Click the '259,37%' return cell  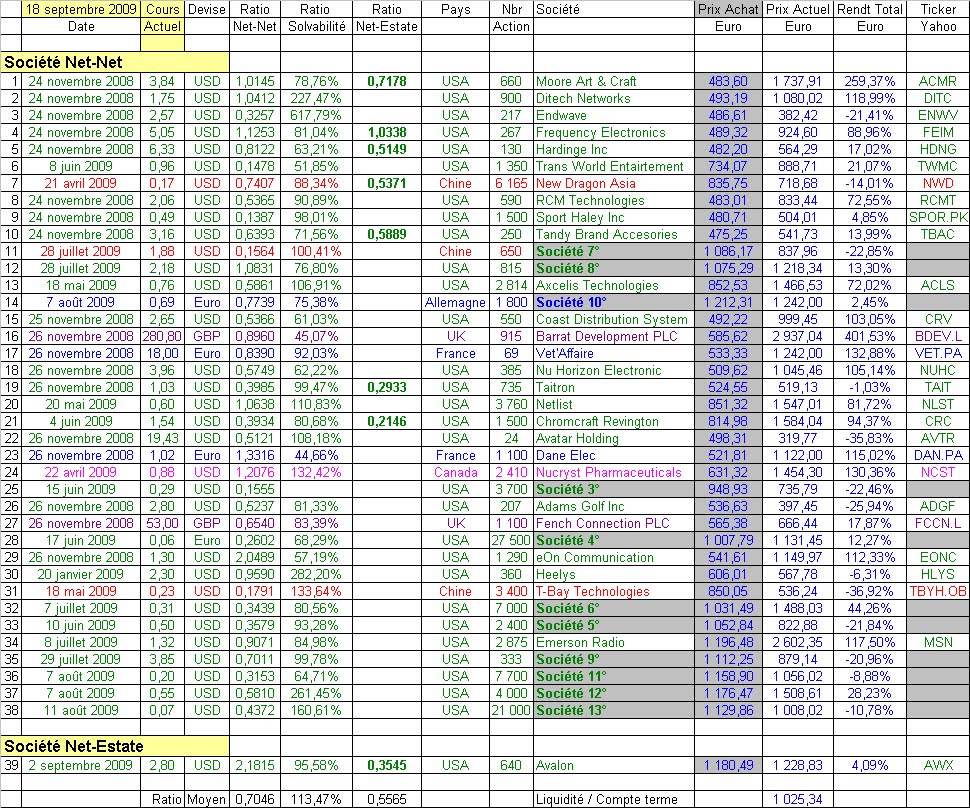[870, 81]
